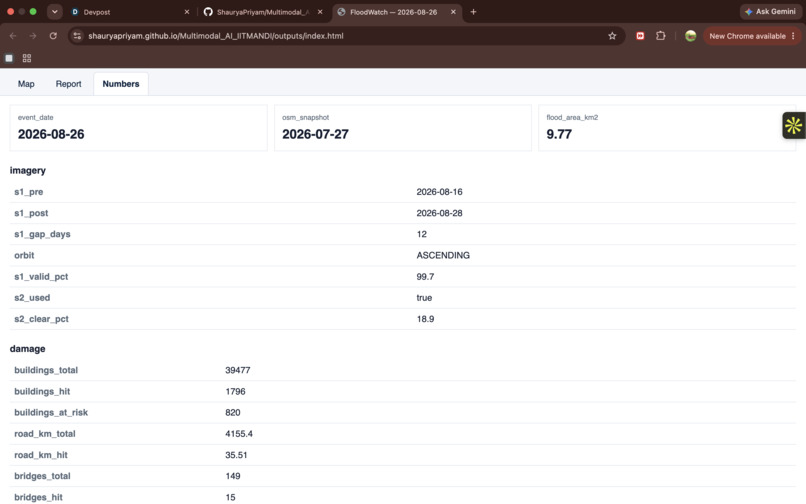Click the orbit row label
806x504 pixels.
point(24,255)
